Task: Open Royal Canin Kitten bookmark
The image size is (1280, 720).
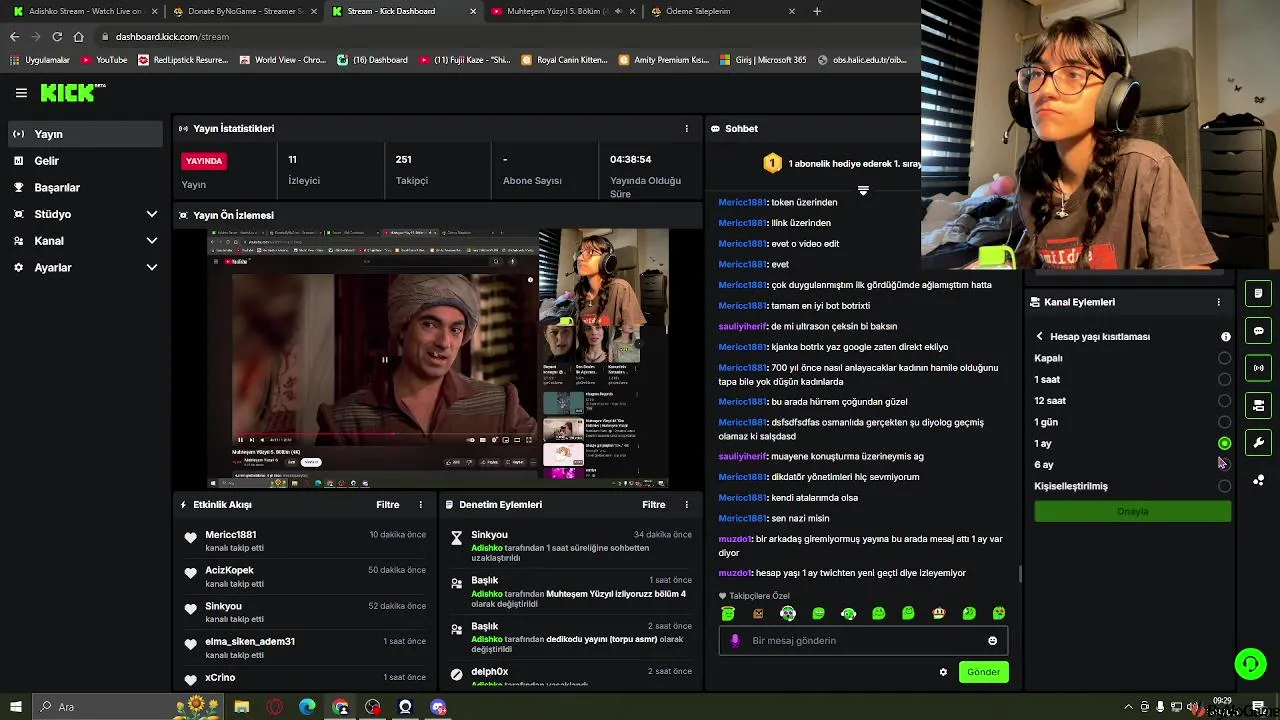Action: click(x=564, y=60)
